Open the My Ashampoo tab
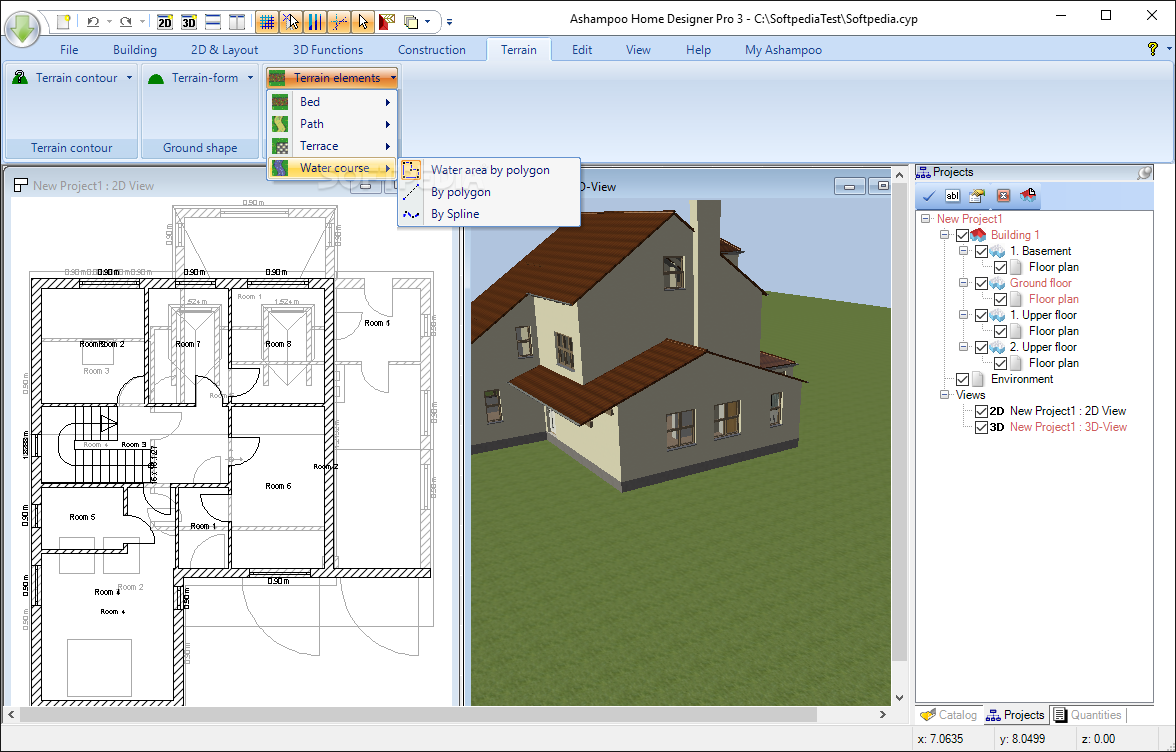Image resolution: width=1176 pixels, height=752 pixels. click(783, 49)
